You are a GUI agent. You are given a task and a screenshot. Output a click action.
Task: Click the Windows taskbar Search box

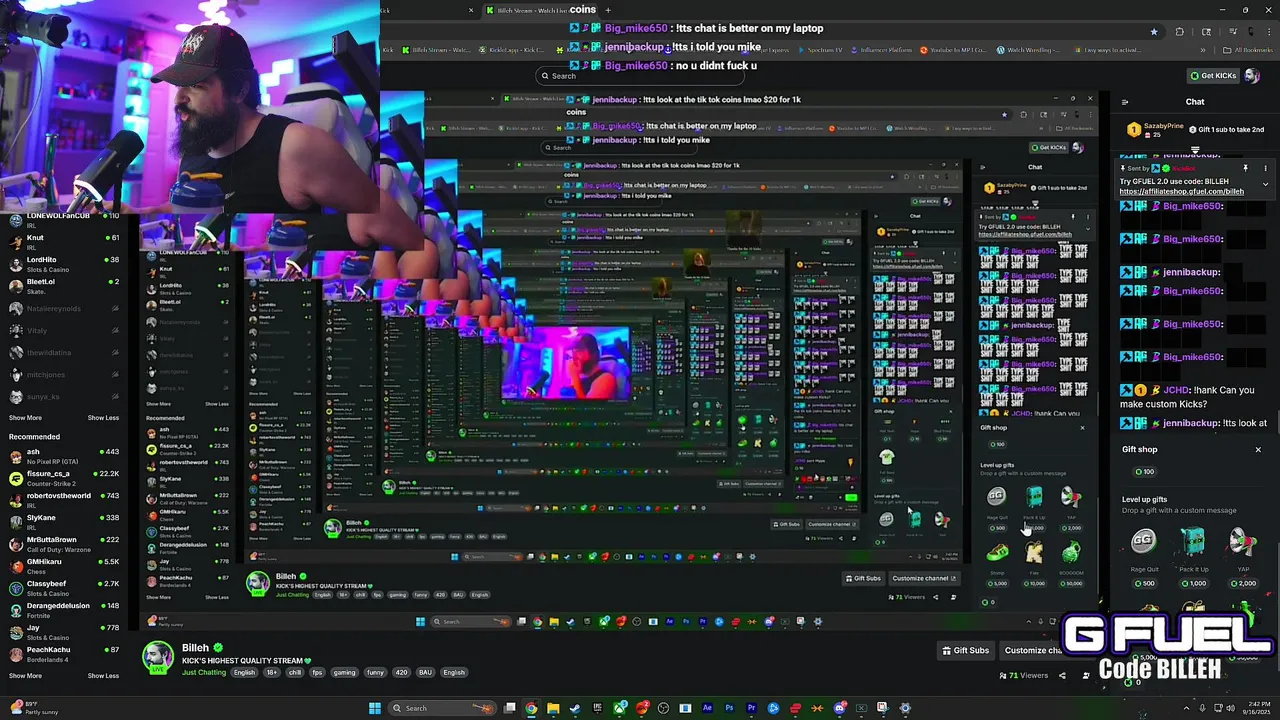click(442, 708)
